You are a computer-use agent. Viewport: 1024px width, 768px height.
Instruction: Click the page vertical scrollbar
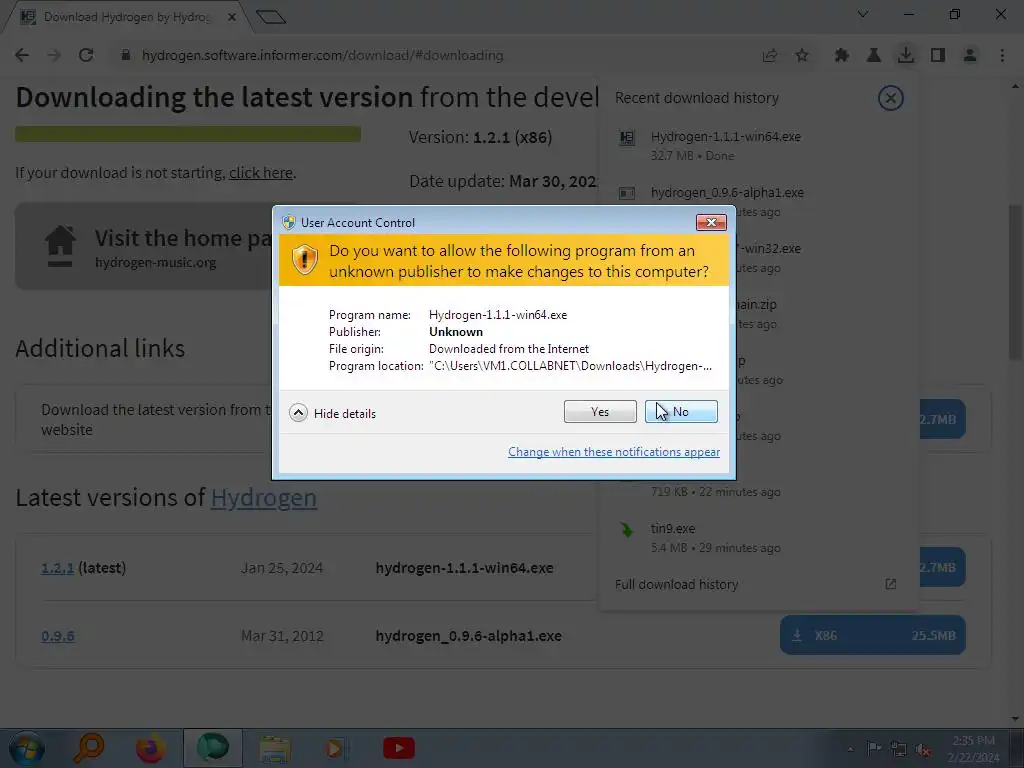[1016, 281]
